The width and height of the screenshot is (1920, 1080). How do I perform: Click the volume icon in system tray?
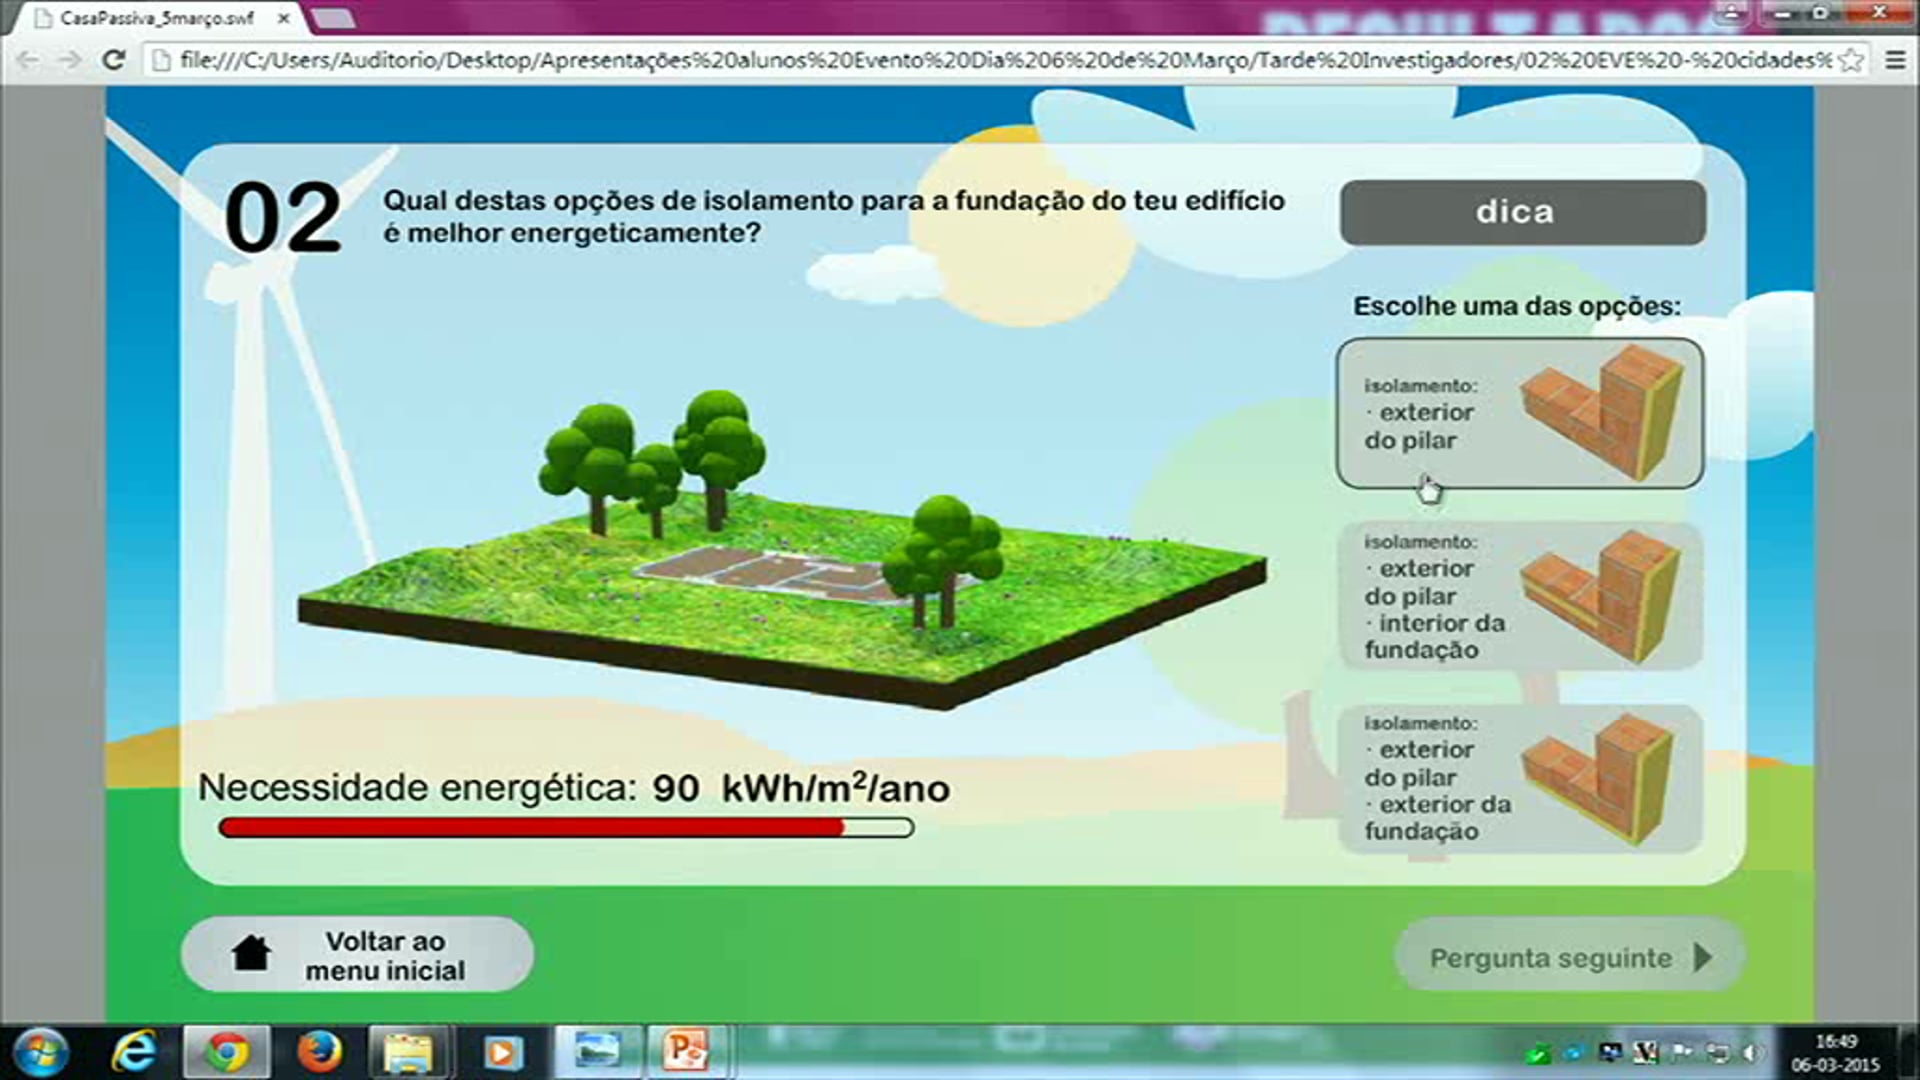[1752, 1053]
